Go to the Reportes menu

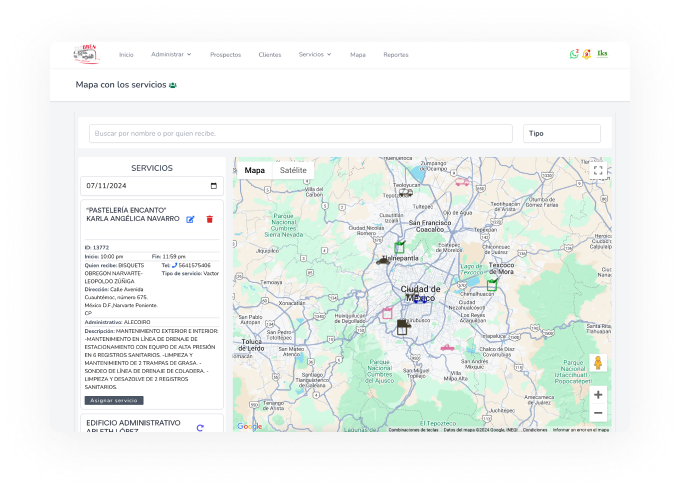pos(396,54)
